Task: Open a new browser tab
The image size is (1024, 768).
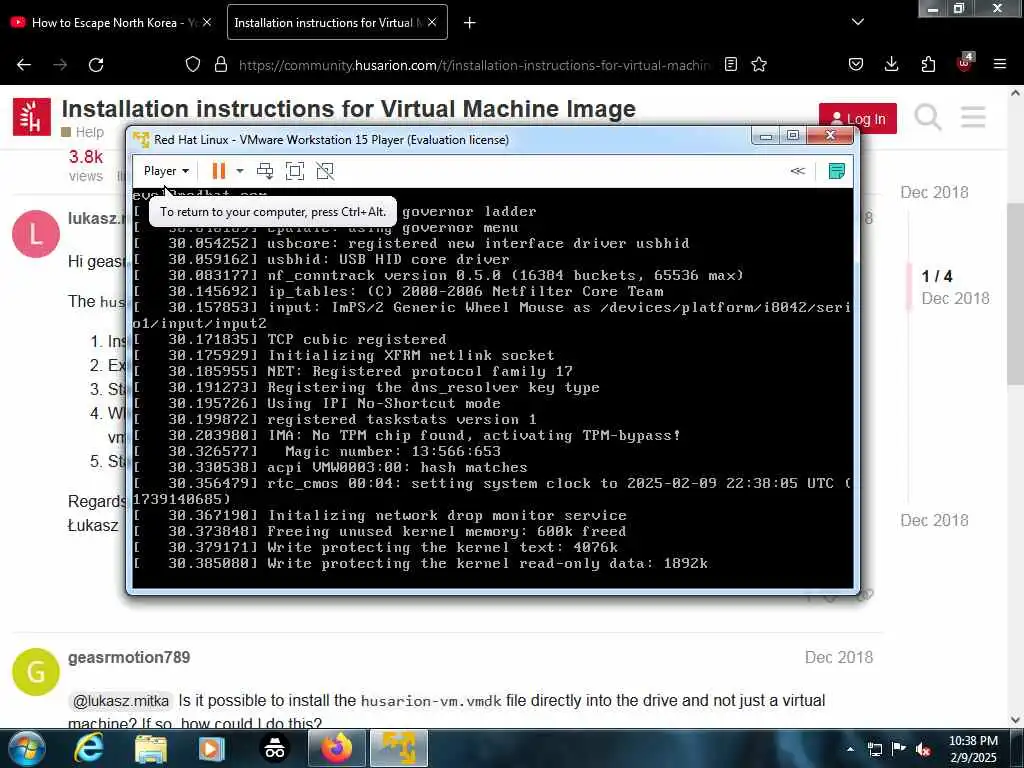Action: pyautogui.click(x=470, y=23)
